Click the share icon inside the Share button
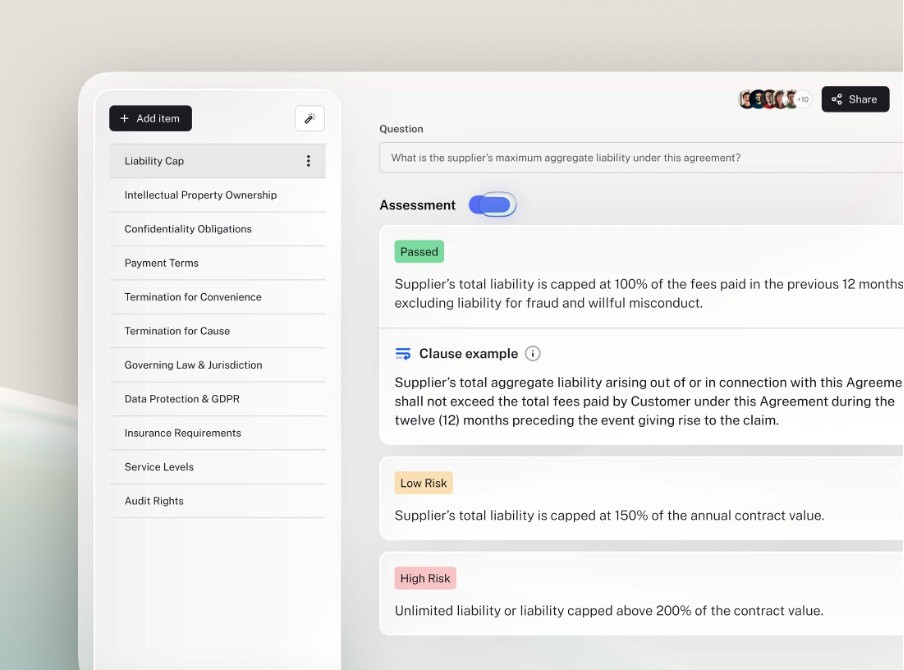Screen dimensions: 904x670 (x=836, y=99)
